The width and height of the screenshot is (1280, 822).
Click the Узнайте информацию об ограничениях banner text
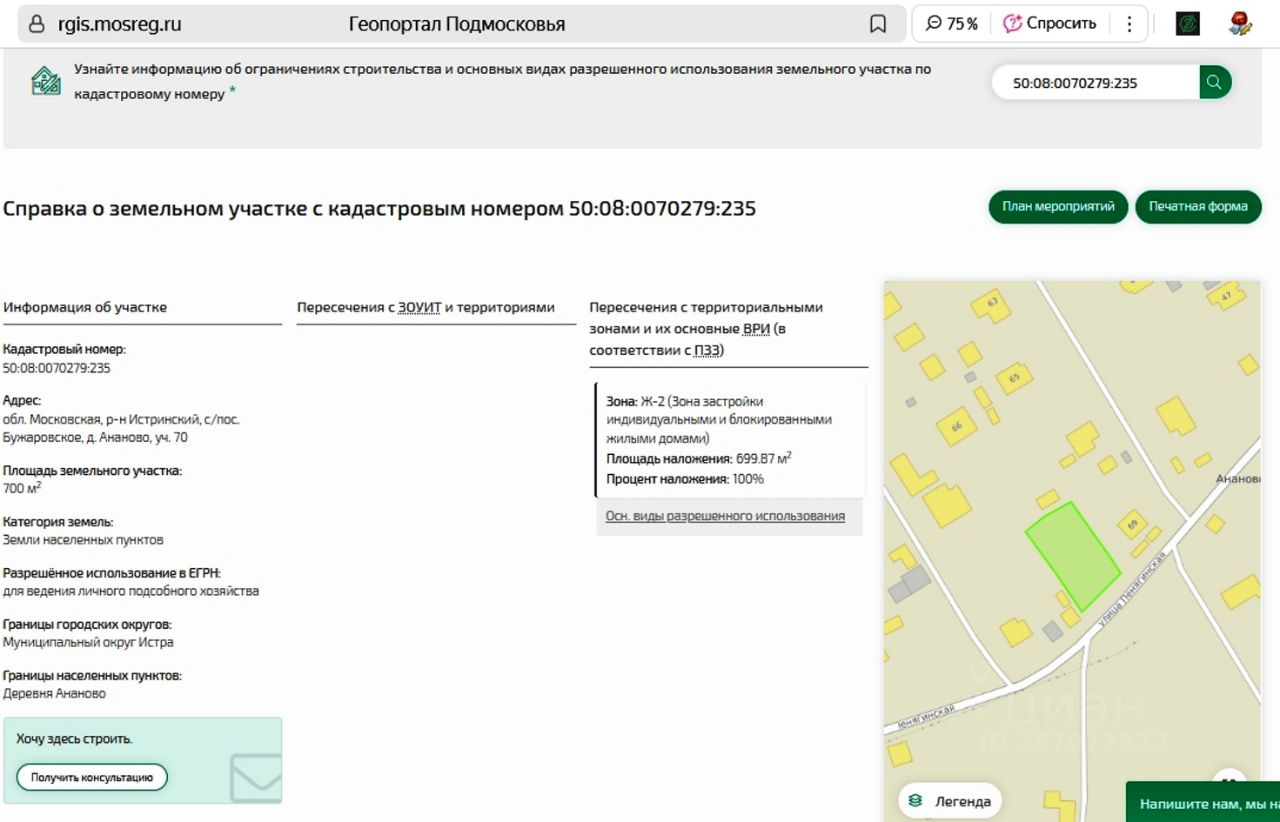click(503, 81)
